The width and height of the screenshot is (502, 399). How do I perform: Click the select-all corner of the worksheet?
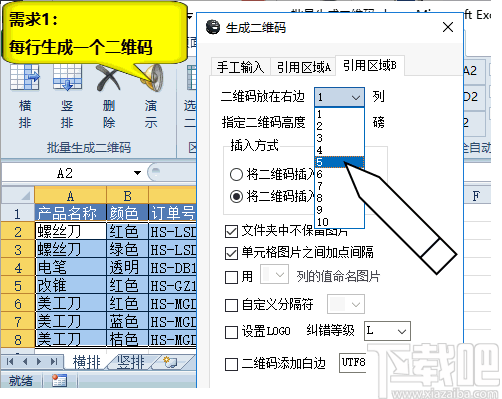[x=18, y=195]
